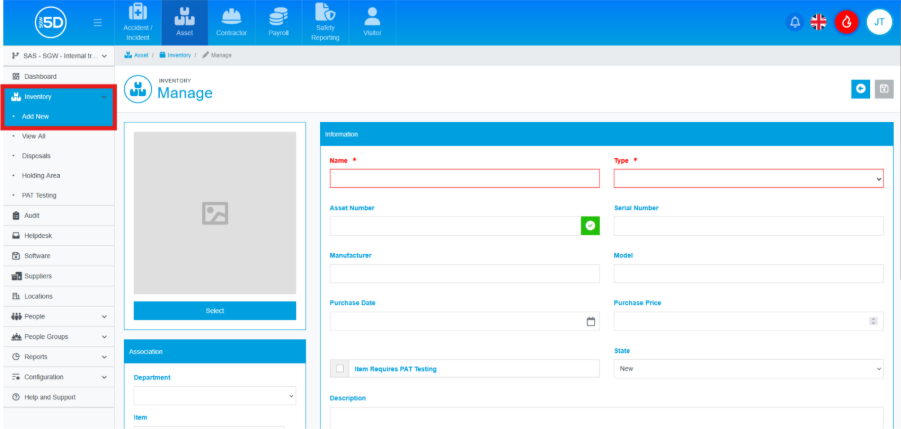
Task: Select View All in the sidebar
Action: tap(34, 136)
